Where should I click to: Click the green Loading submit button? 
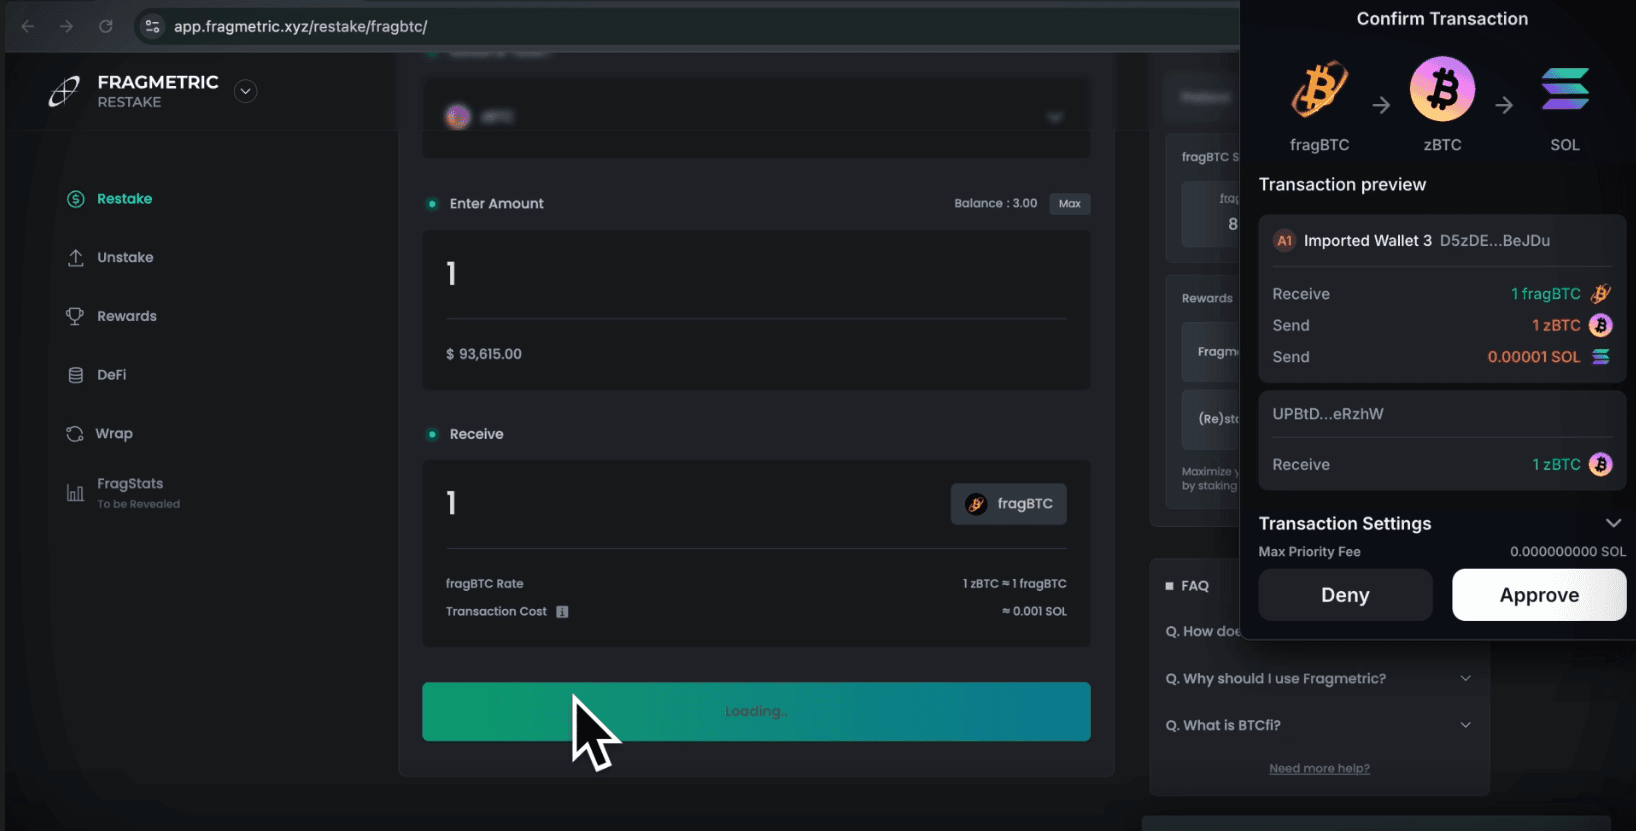click(x=756, y=711)
